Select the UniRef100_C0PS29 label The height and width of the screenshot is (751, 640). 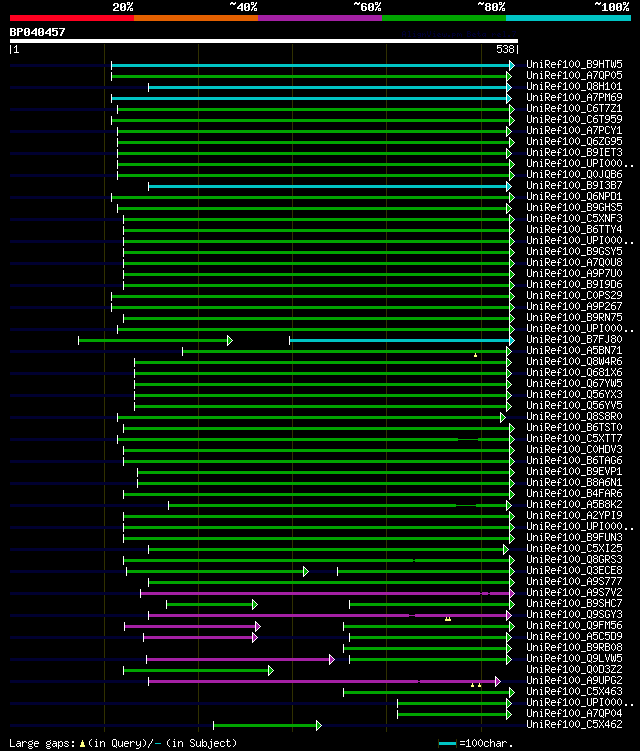[x=574, y=296]
